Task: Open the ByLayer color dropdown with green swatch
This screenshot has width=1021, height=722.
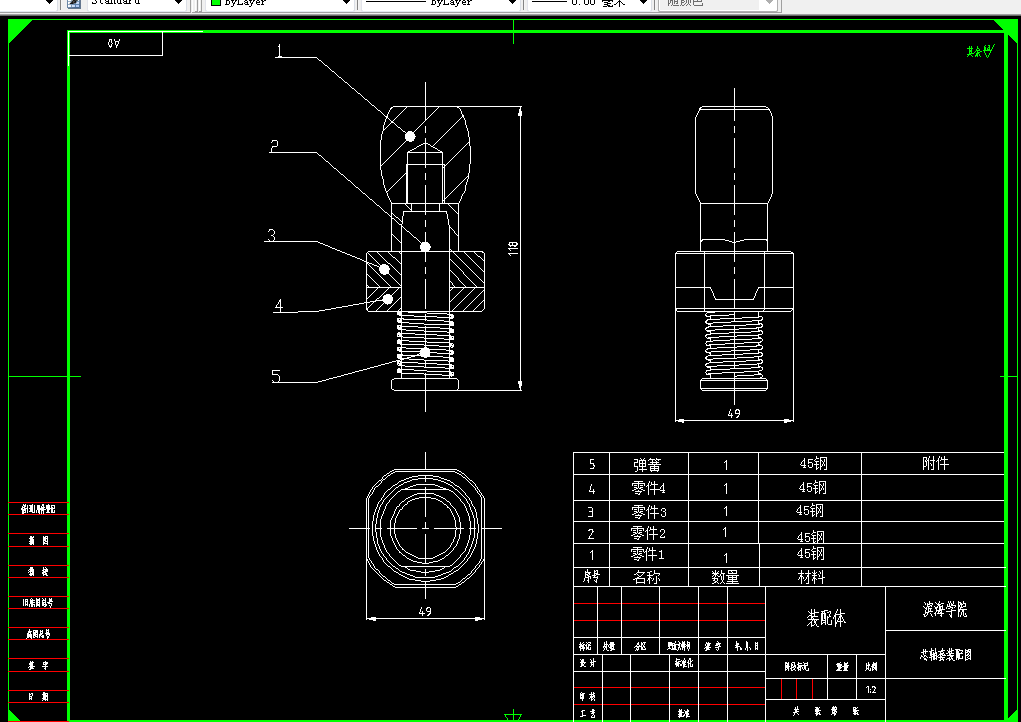Action: click(x=280, y=3)
